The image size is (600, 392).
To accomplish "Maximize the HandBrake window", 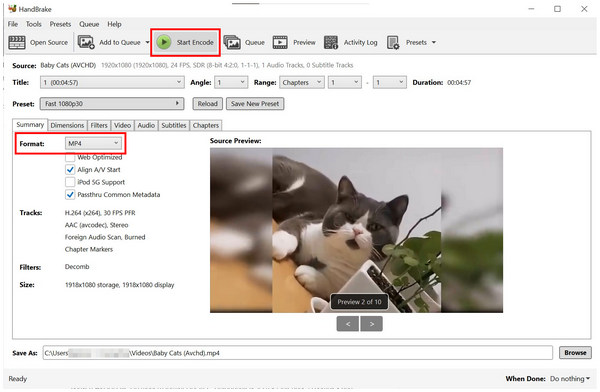I will (x=558, y=9).
